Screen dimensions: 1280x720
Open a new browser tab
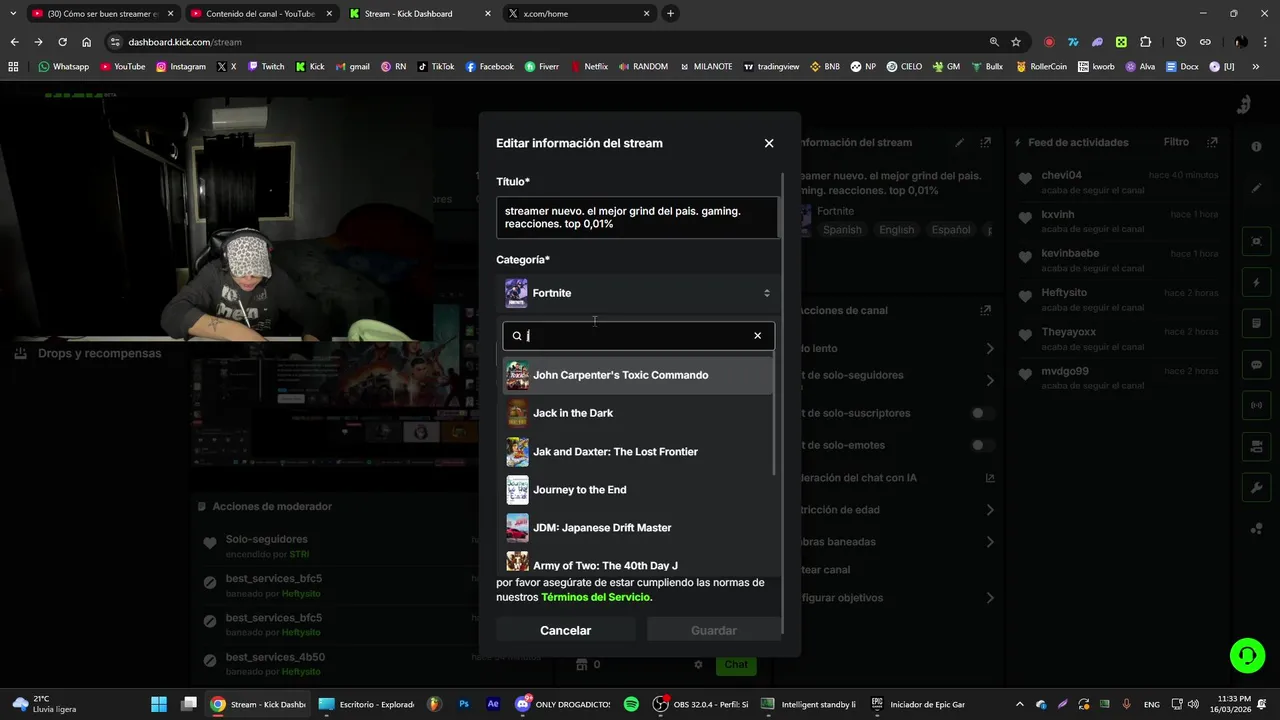pos(670,14)
